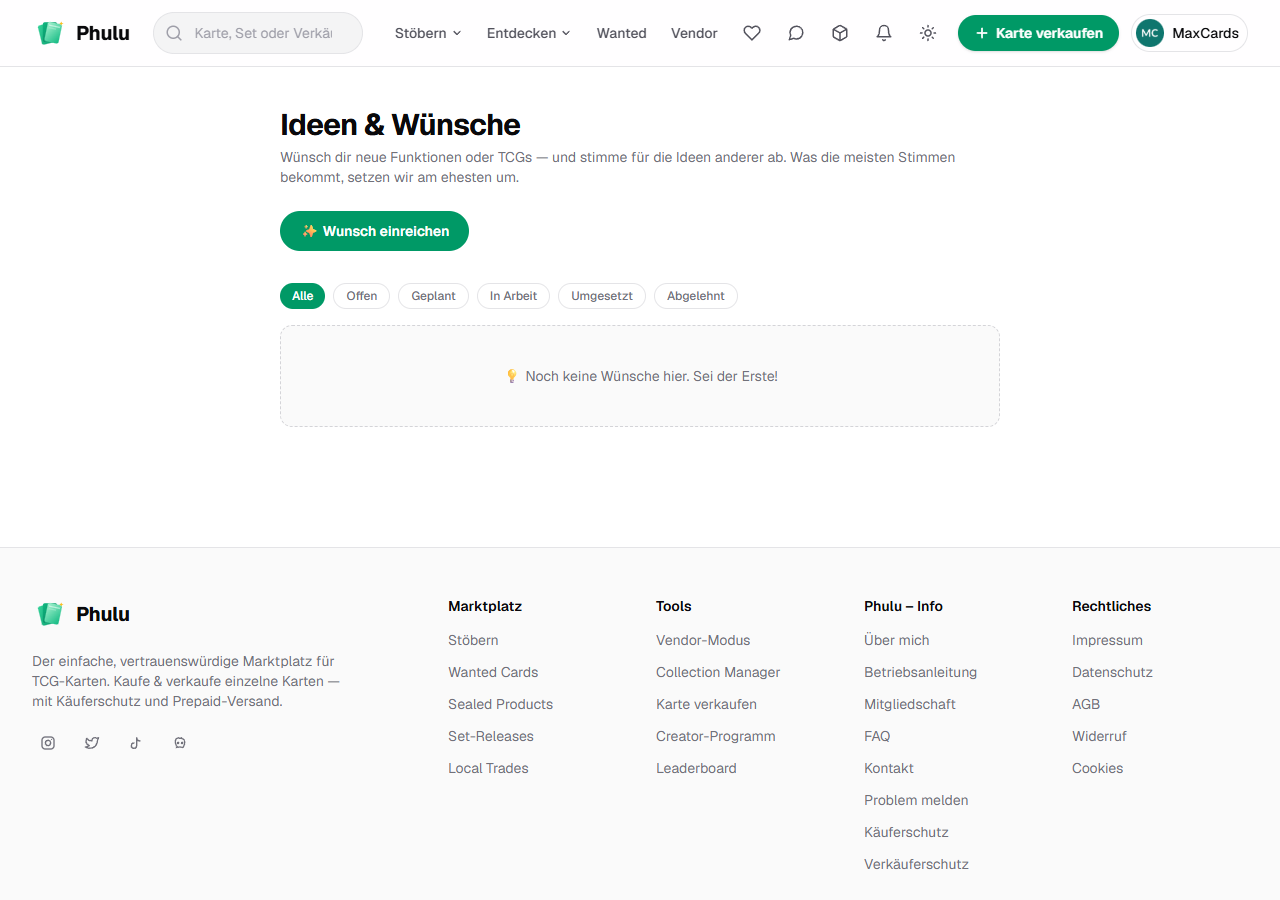Click the Karte verkaufen header button

tap(1038, 33)
